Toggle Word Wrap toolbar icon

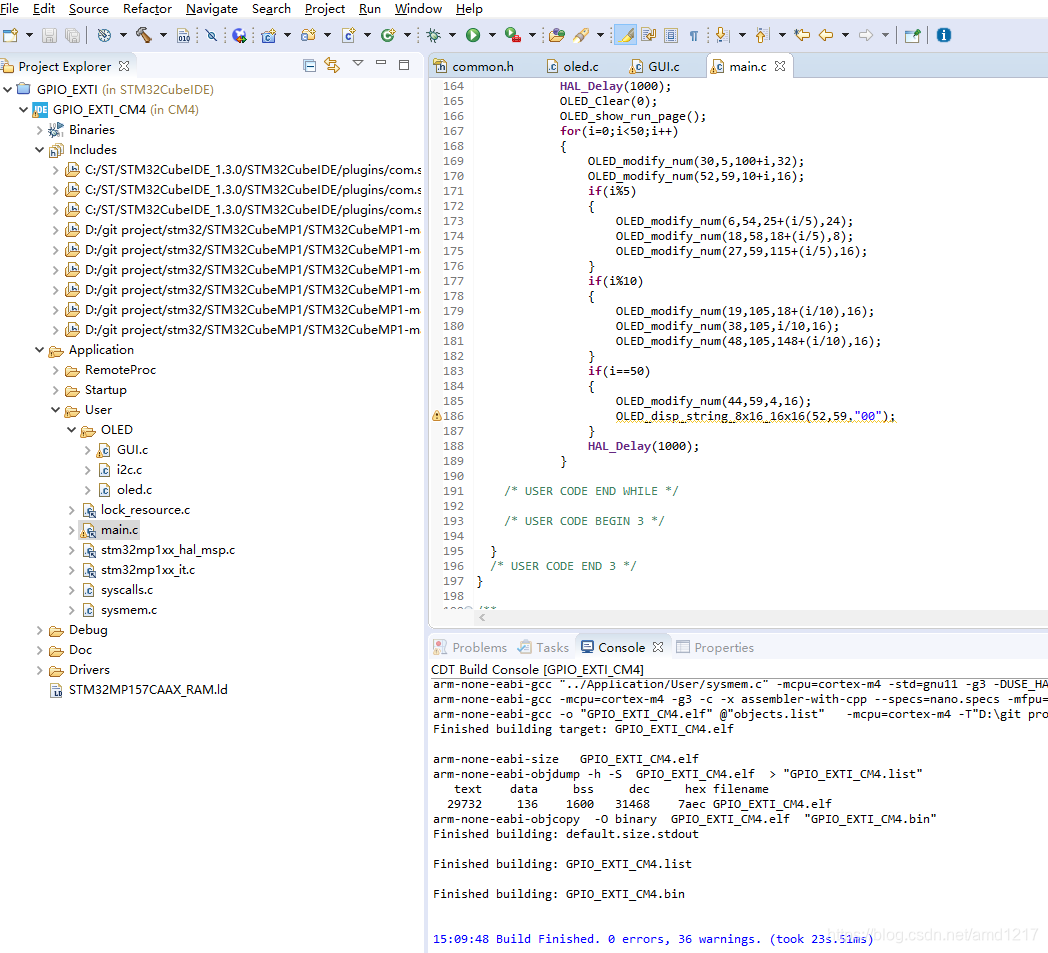[x=648, y=35]
